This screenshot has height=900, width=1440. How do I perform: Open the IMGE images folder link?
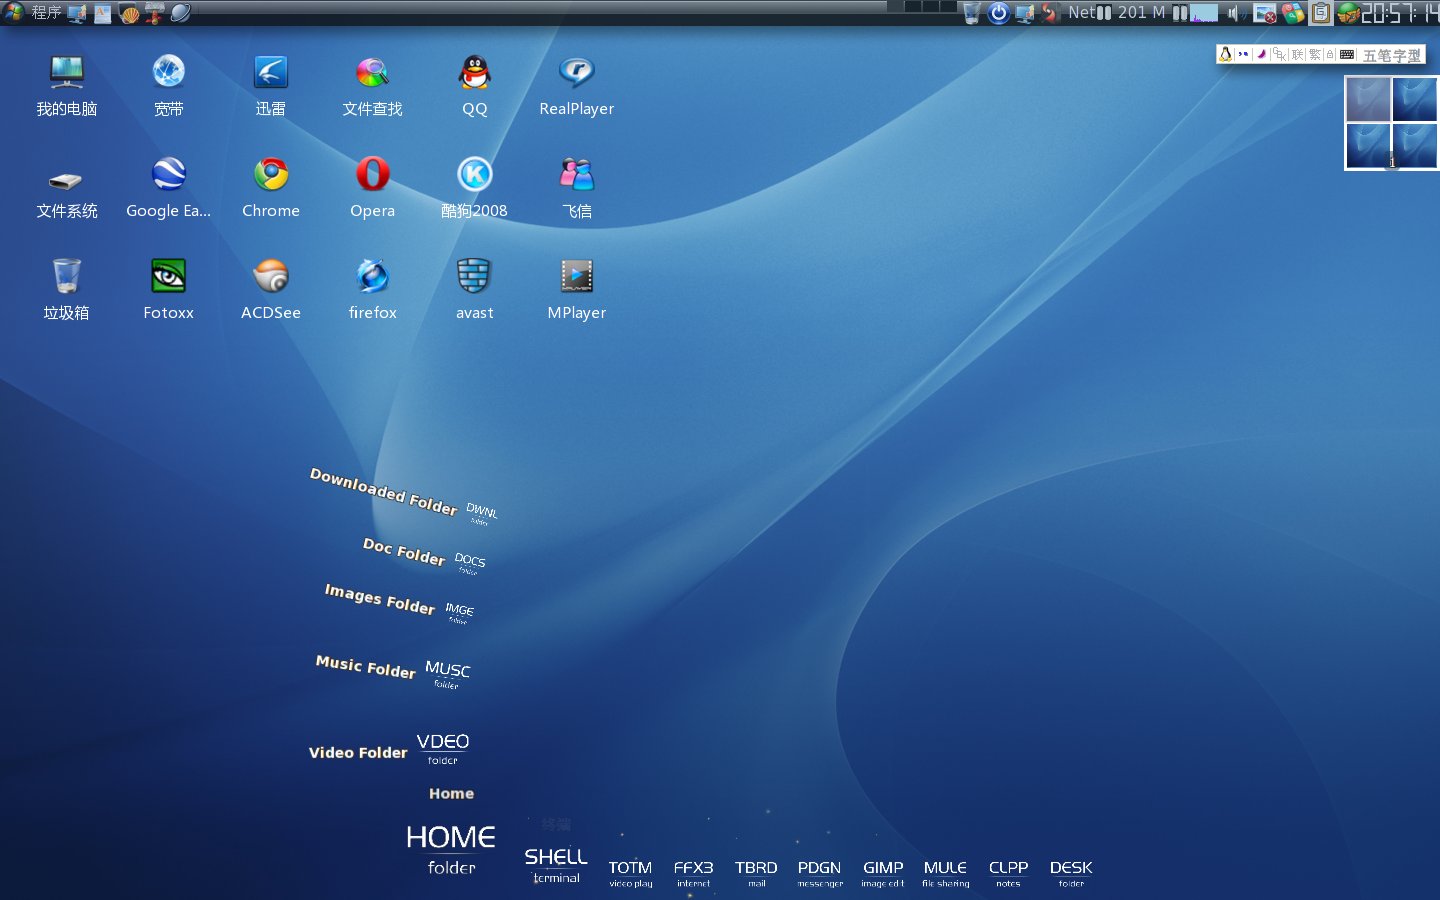pyautogui.click(x=459, y=612)
